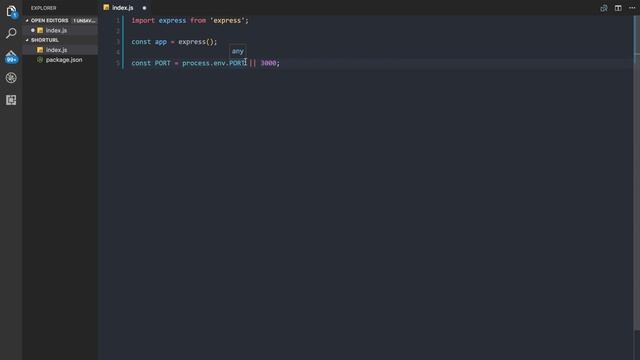Open package.json in the SHORTURL folder
Screen dimensions: 640x360
(60, 60)
